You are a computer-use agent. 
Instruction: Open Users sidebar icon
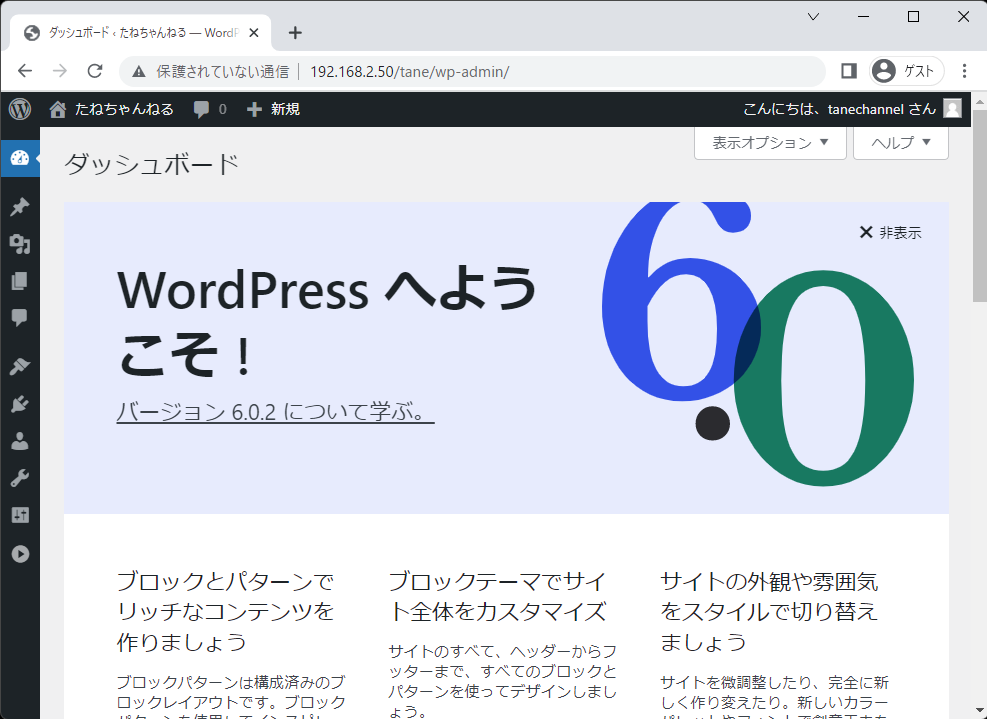tap(20, 441)
